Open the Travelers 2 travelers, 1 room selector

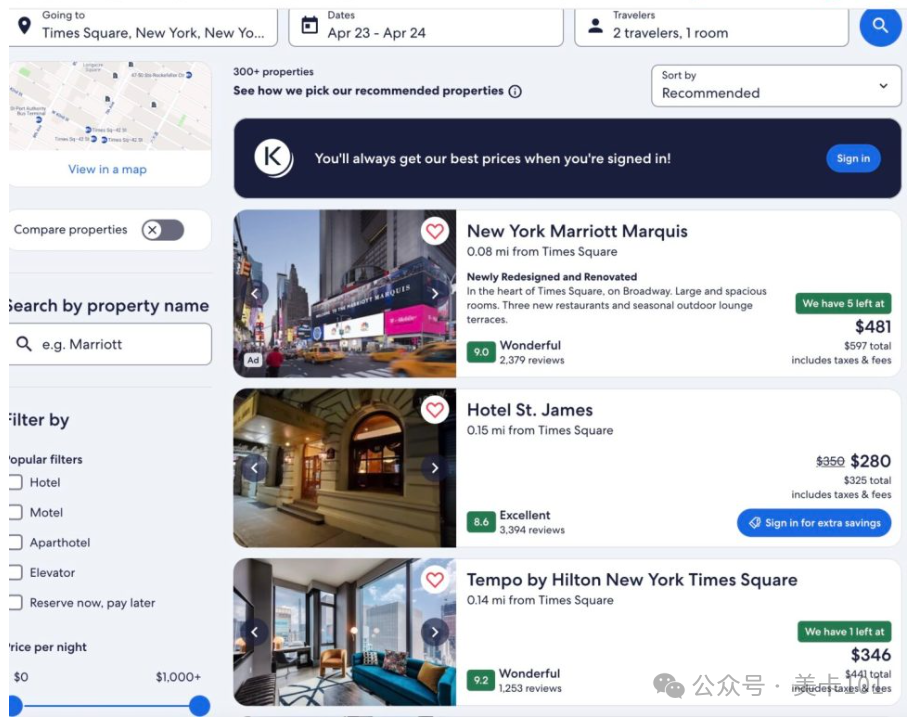(711, 27)
